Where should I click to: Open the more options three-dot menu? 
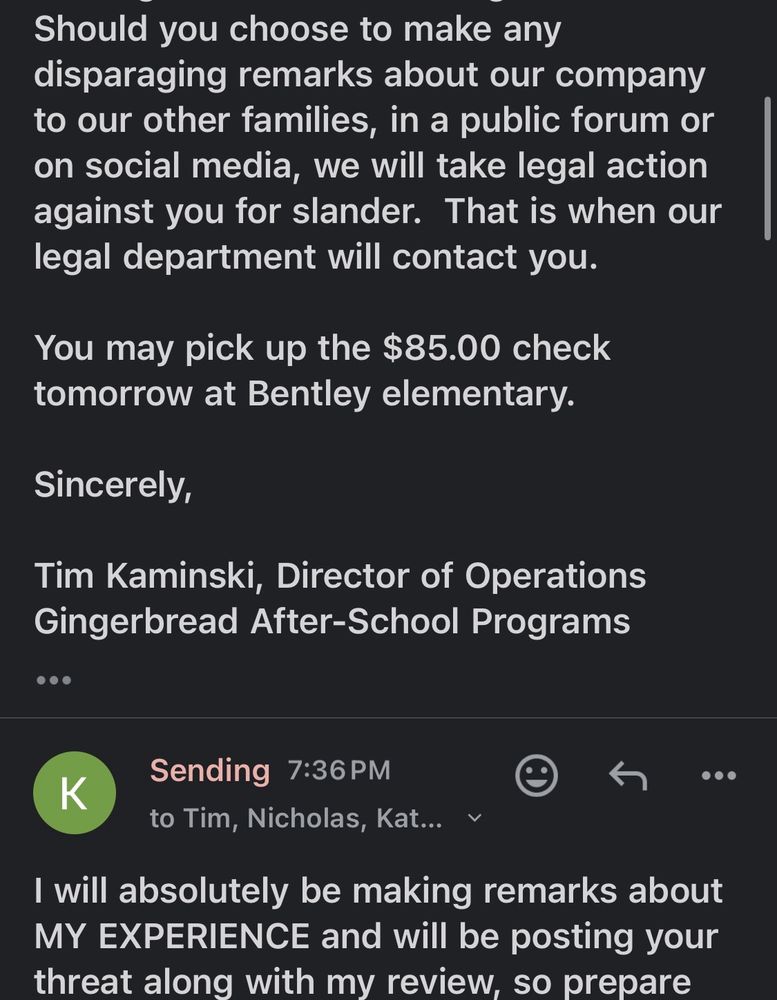click(718, 775)
